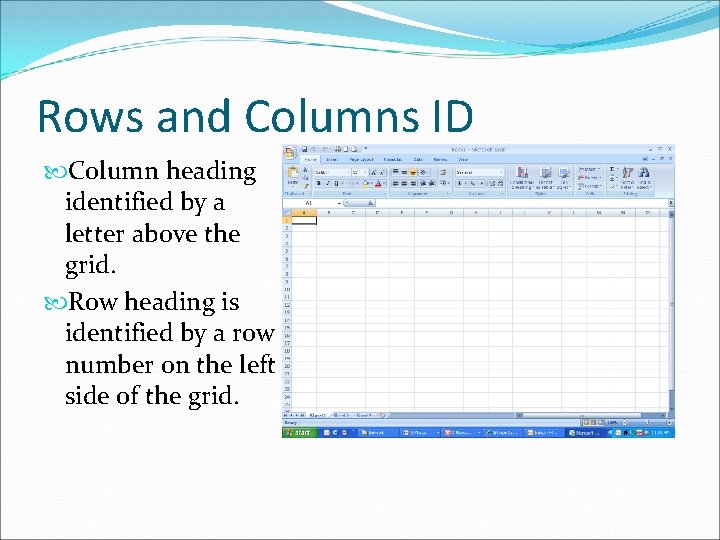Image resolution: width=720 pixels, height=540 pixels.
Task: Expand the Fill Color dropdown arrow
Action: pyautogui.click(x=371, y=183)
